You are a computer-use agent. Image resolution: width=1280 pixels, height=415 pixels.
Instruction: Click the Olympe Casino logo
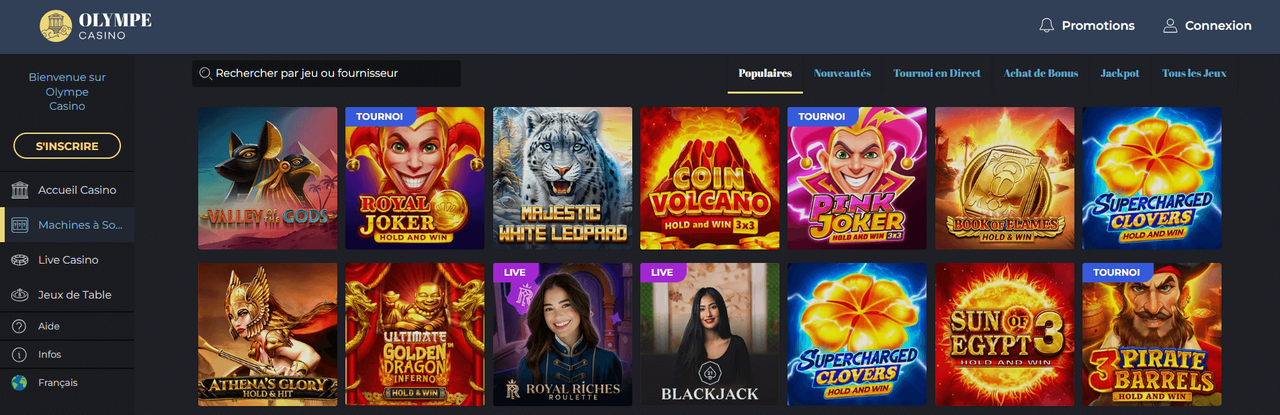tap(95, 26)
